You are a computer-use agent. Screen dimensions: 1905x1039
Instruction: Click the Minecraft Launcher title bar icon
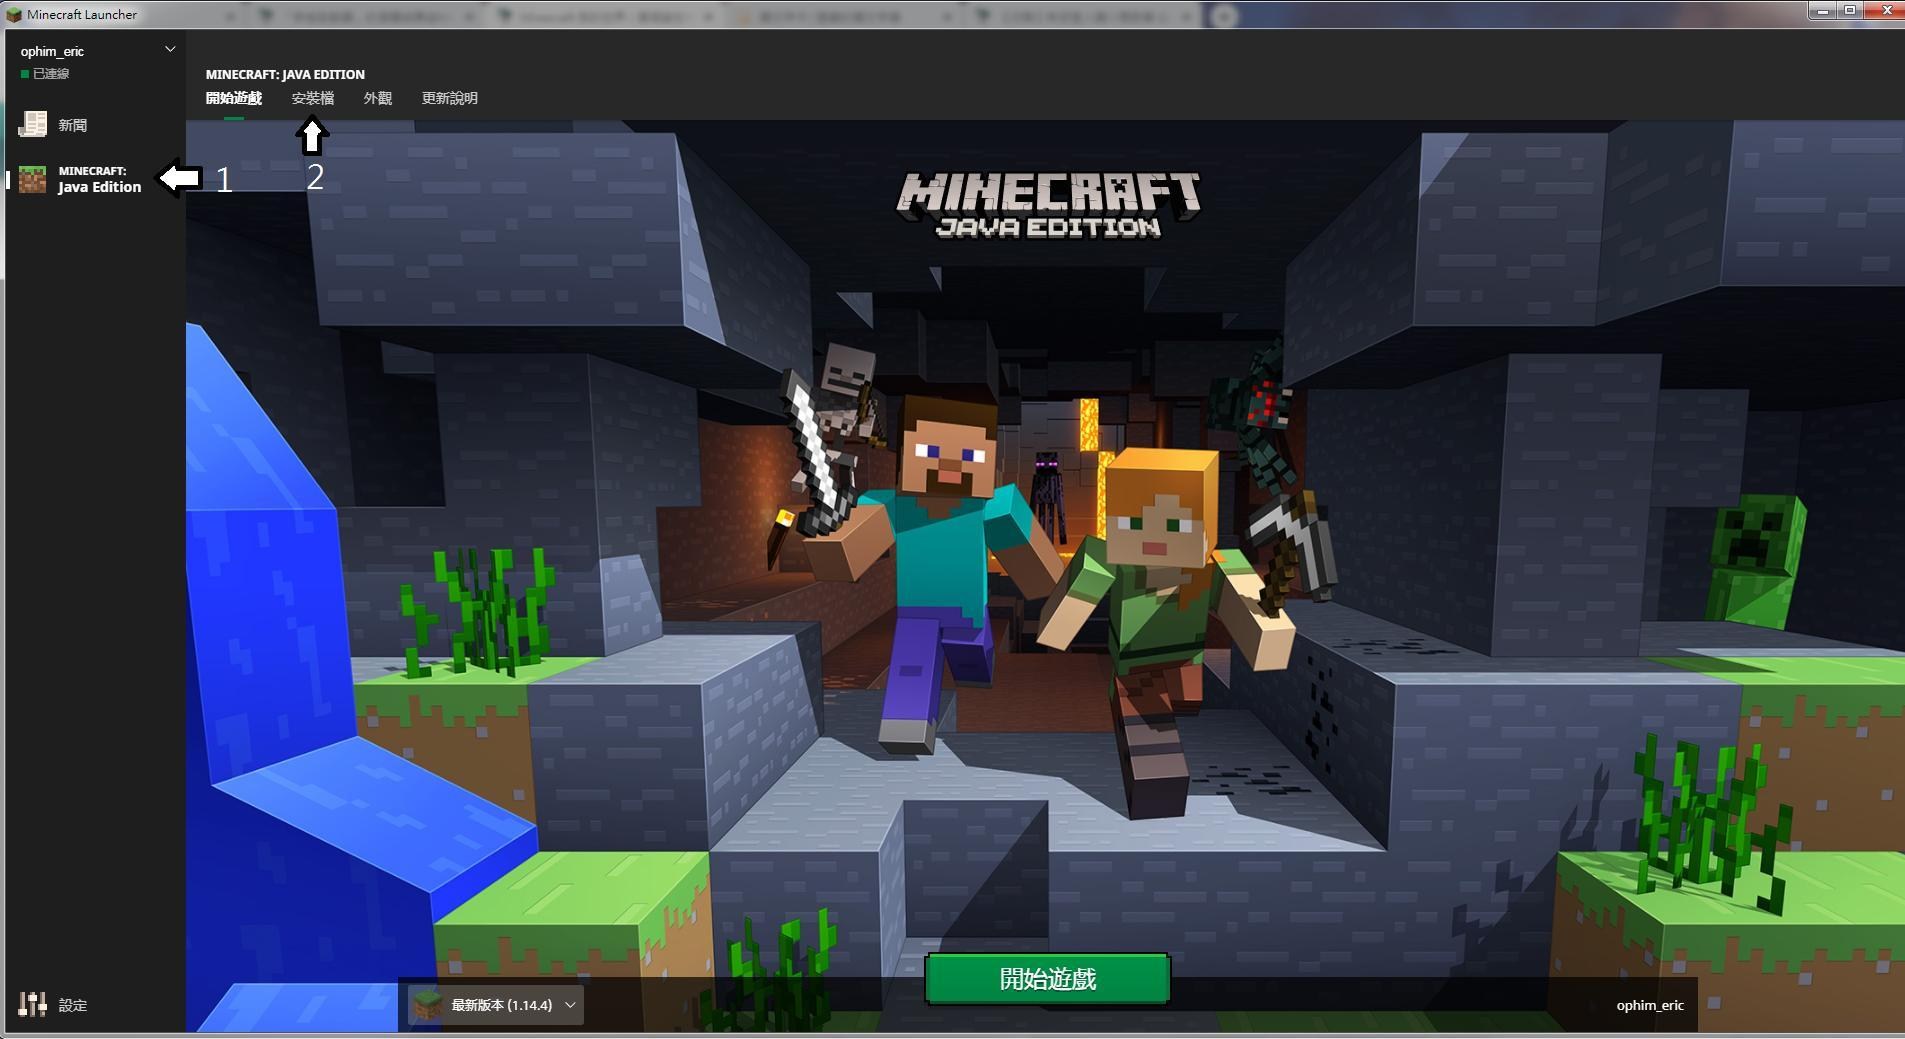point(14,14)
